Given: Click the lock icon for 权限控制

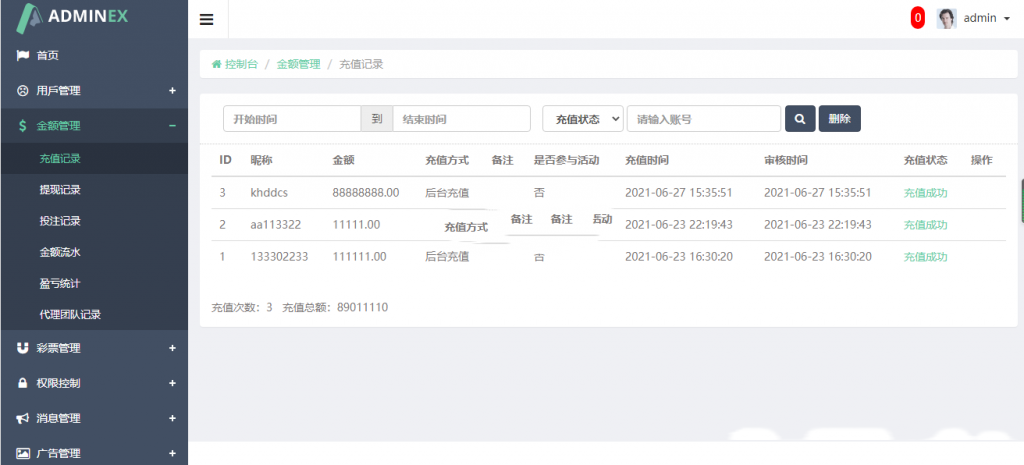Looking at the screenshot, I should click(22, 383).
